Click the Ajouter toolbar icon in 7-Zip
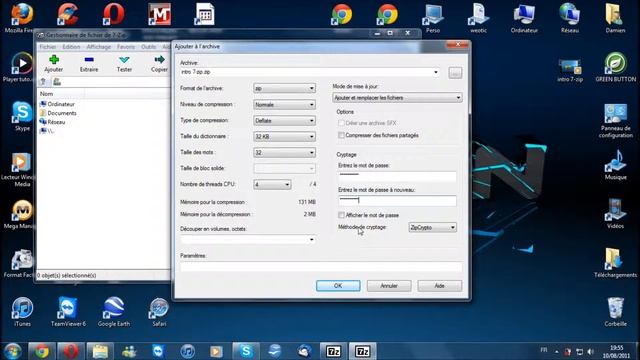Viewport: 640px width, 360px height. 53,64
